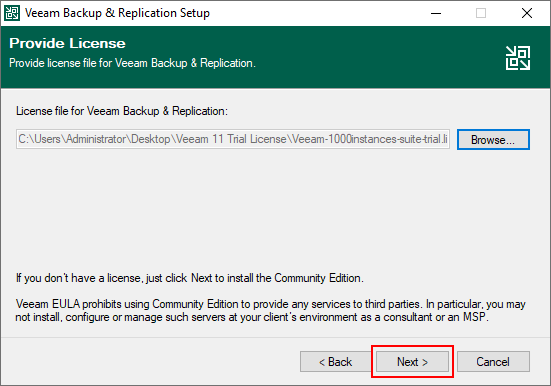Screen dimensions: 551x386
Task: Click the Veeam-1000instances-suite-trial filename in the path
Action: [x=369, y=139]
